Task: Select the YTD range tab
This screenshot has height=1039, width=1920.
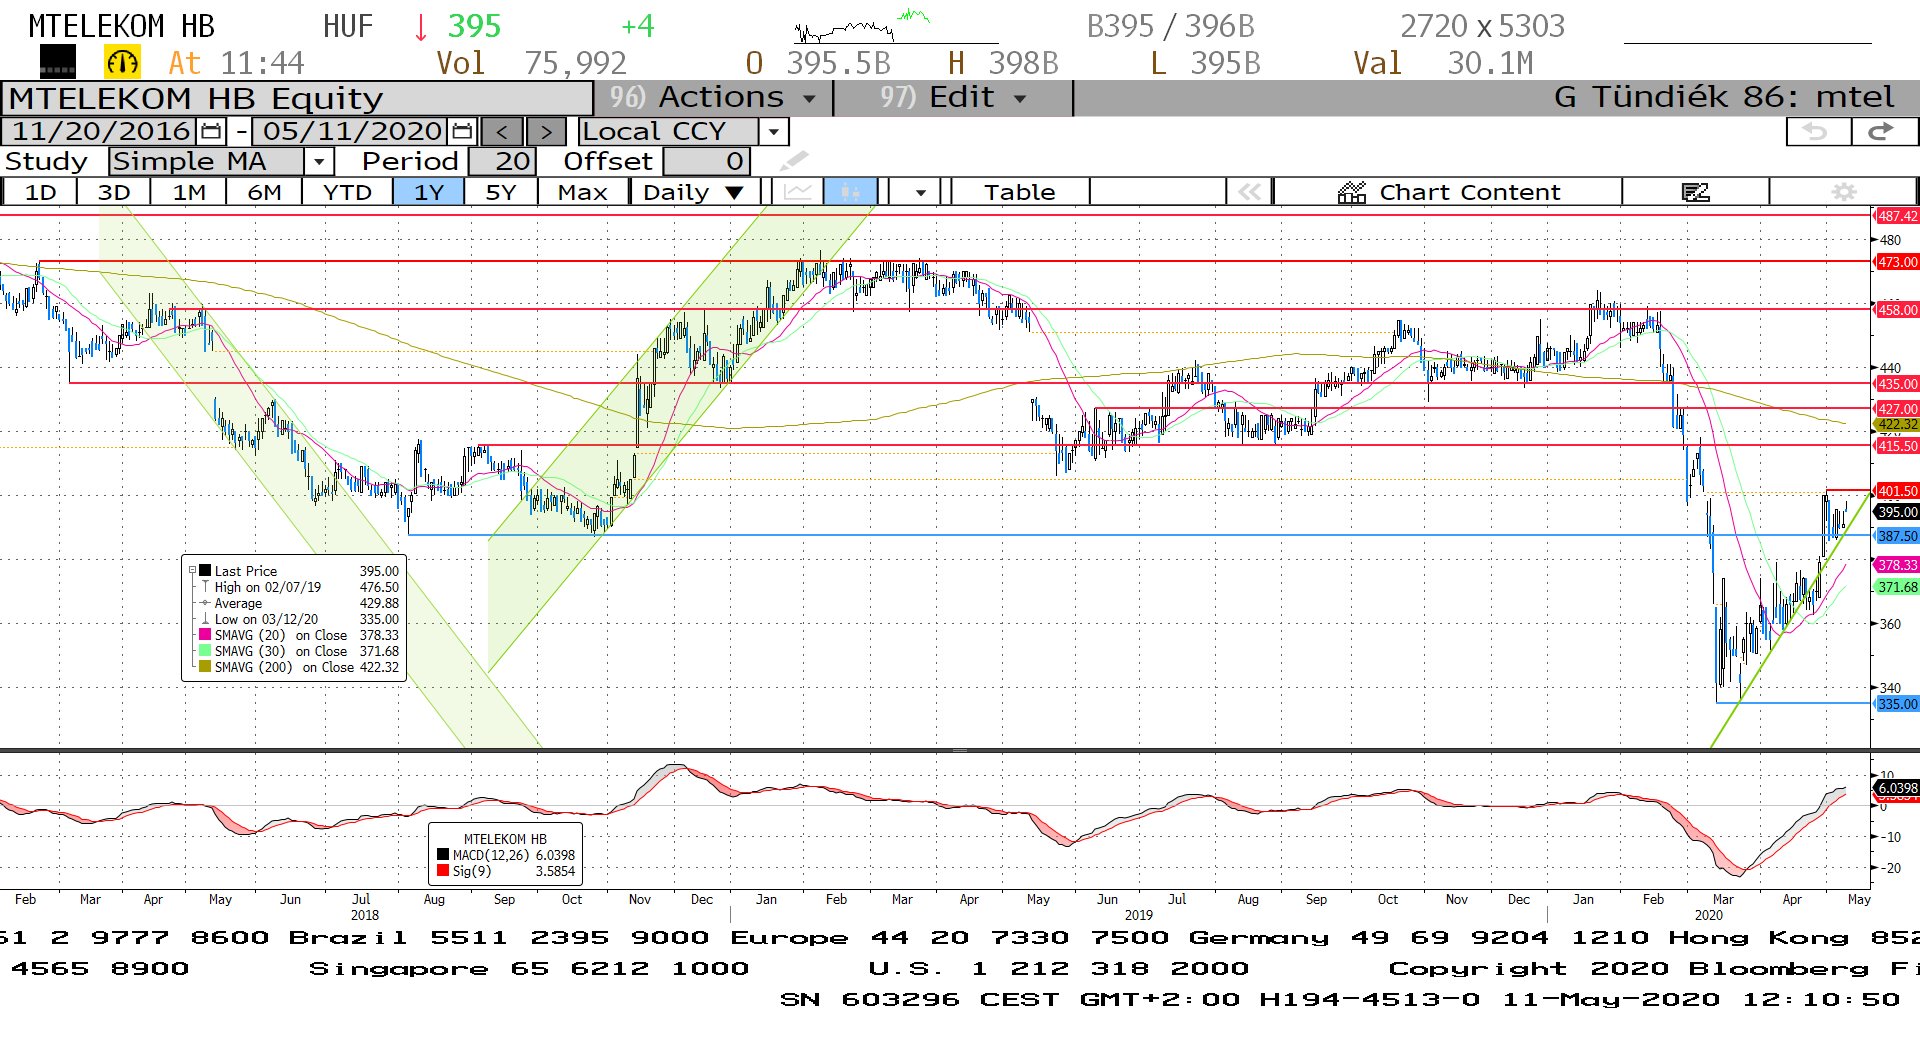Action: 347,191
